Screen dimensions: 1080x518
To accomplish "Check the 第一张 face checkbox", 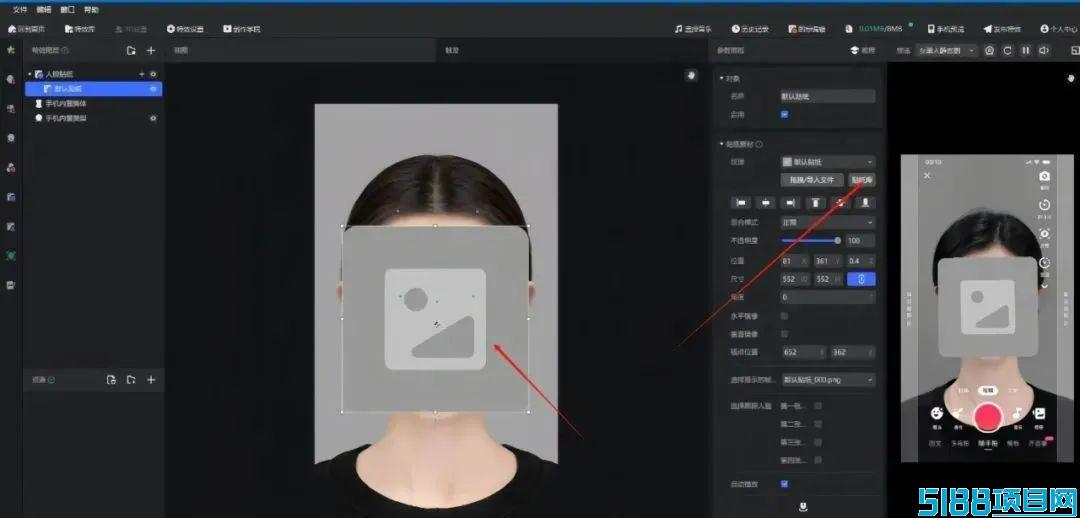I will click(818, 406).
